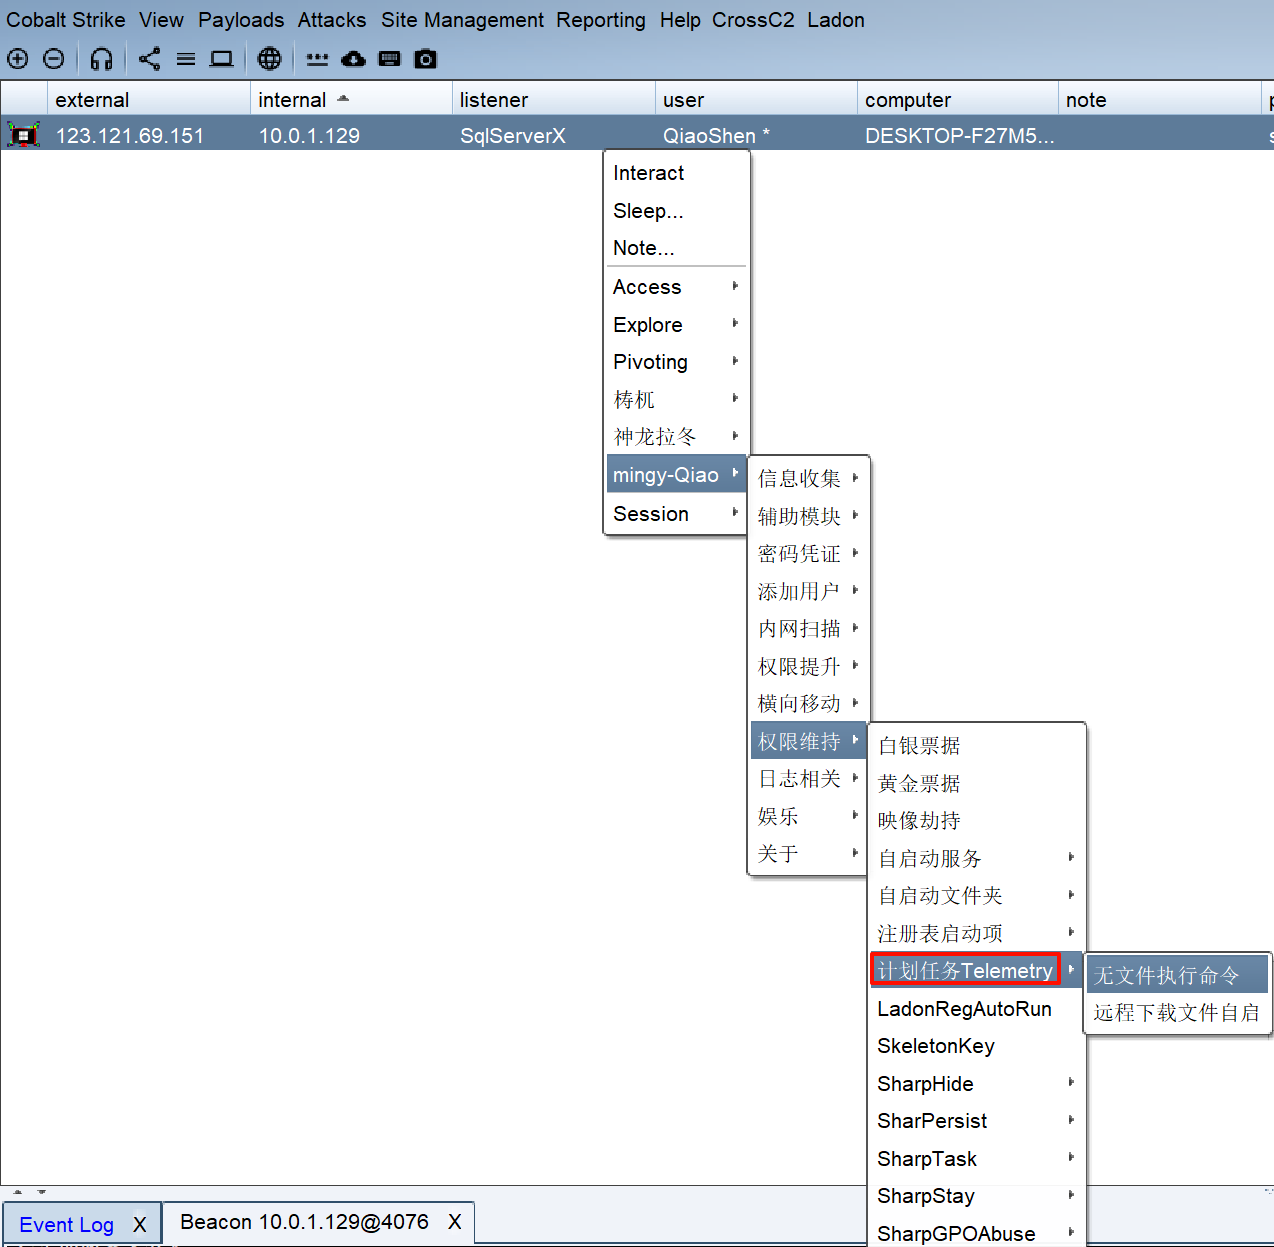Open screenshots via the camera icon
The image size is (1274, 1247).
pyautogui.click(x=426, y=59)
